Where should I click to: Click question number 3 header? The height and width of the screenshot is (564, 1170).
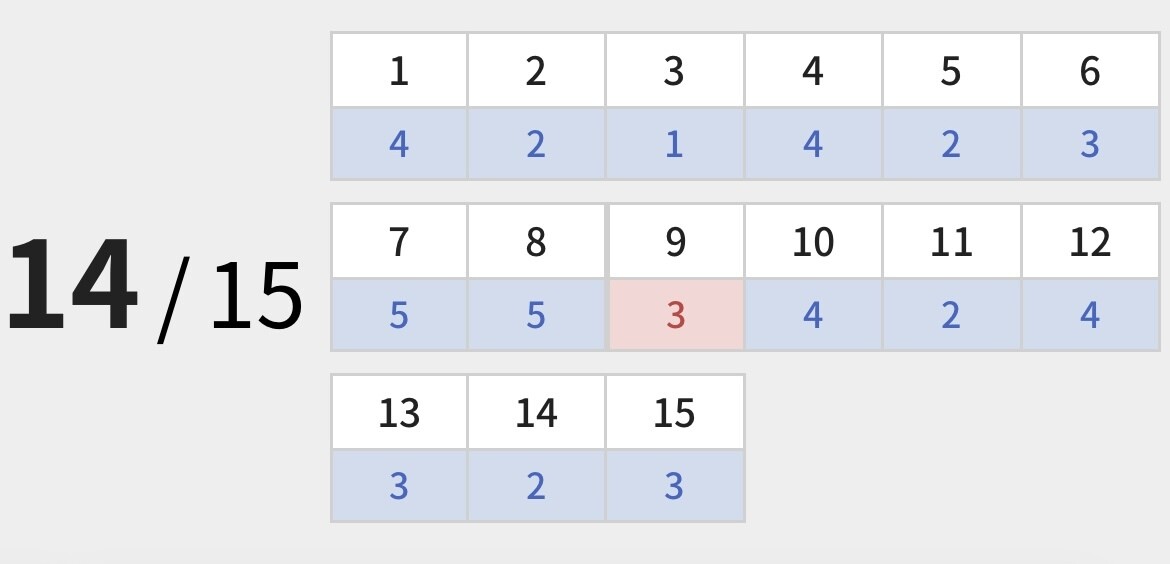pos(675,70)
